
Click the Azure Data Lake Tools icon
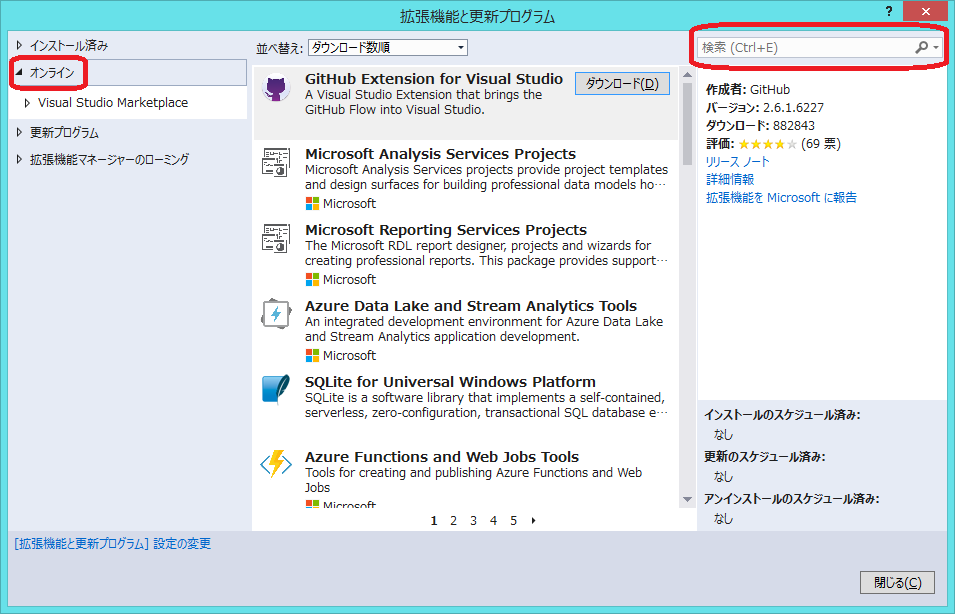point(276,314)
